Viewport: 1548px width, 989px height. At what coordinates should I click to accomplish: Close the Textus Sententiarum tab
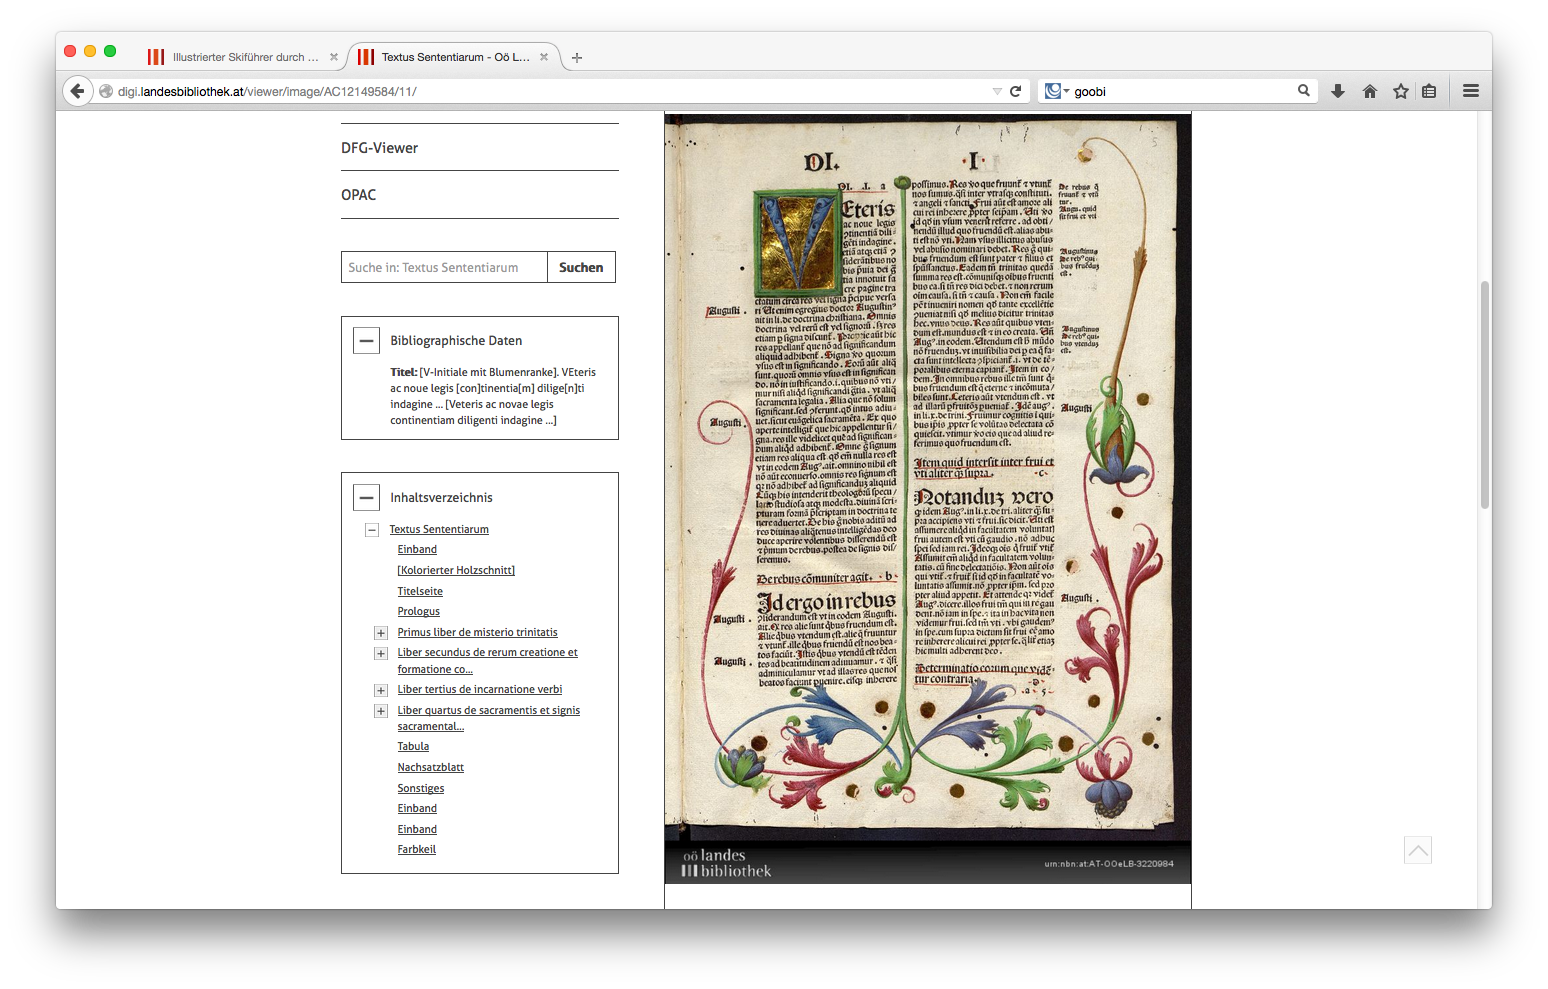tap(544, 57)
